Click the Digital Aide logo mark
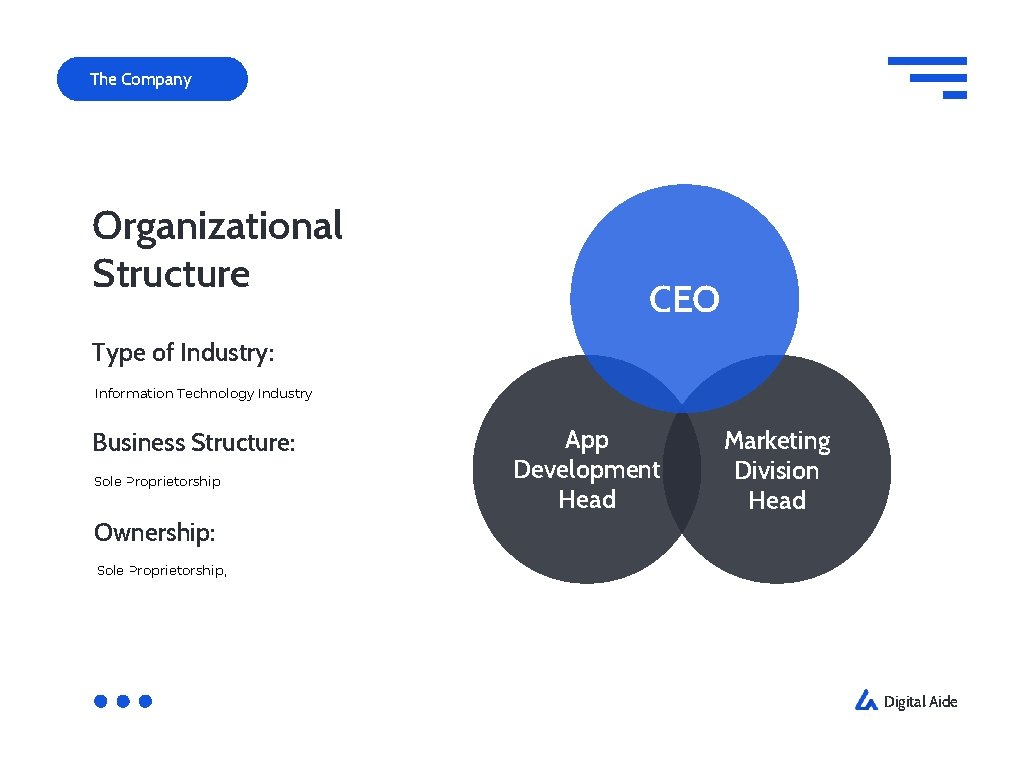The height and width of the screenshot is (768, 1024). coord(866,700)
